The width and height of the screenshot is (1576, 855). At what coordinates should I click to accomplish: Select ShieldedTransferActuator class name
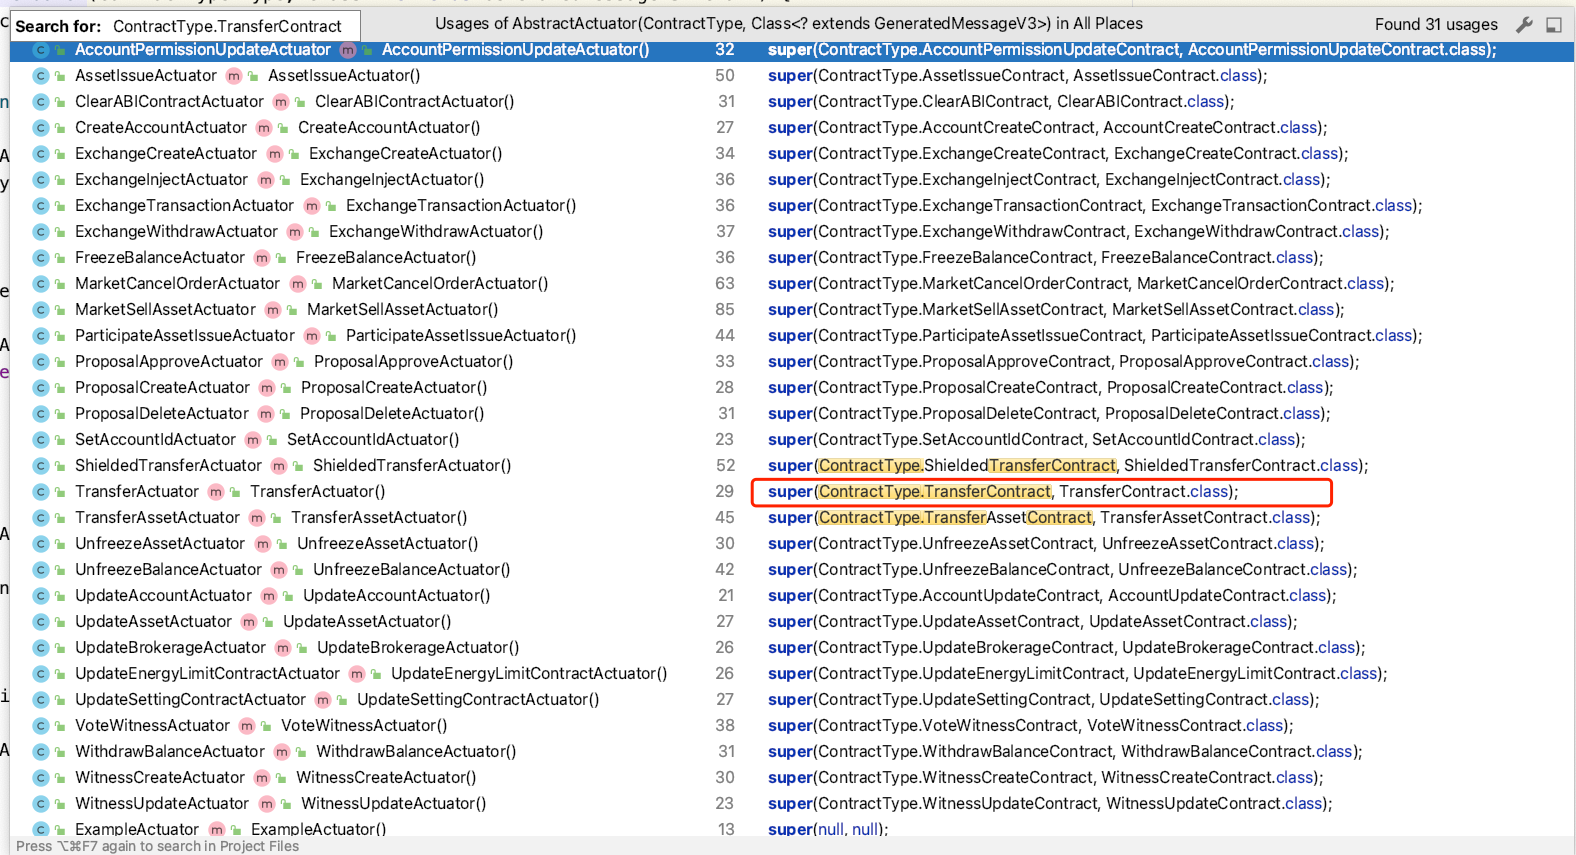(168, 465)
